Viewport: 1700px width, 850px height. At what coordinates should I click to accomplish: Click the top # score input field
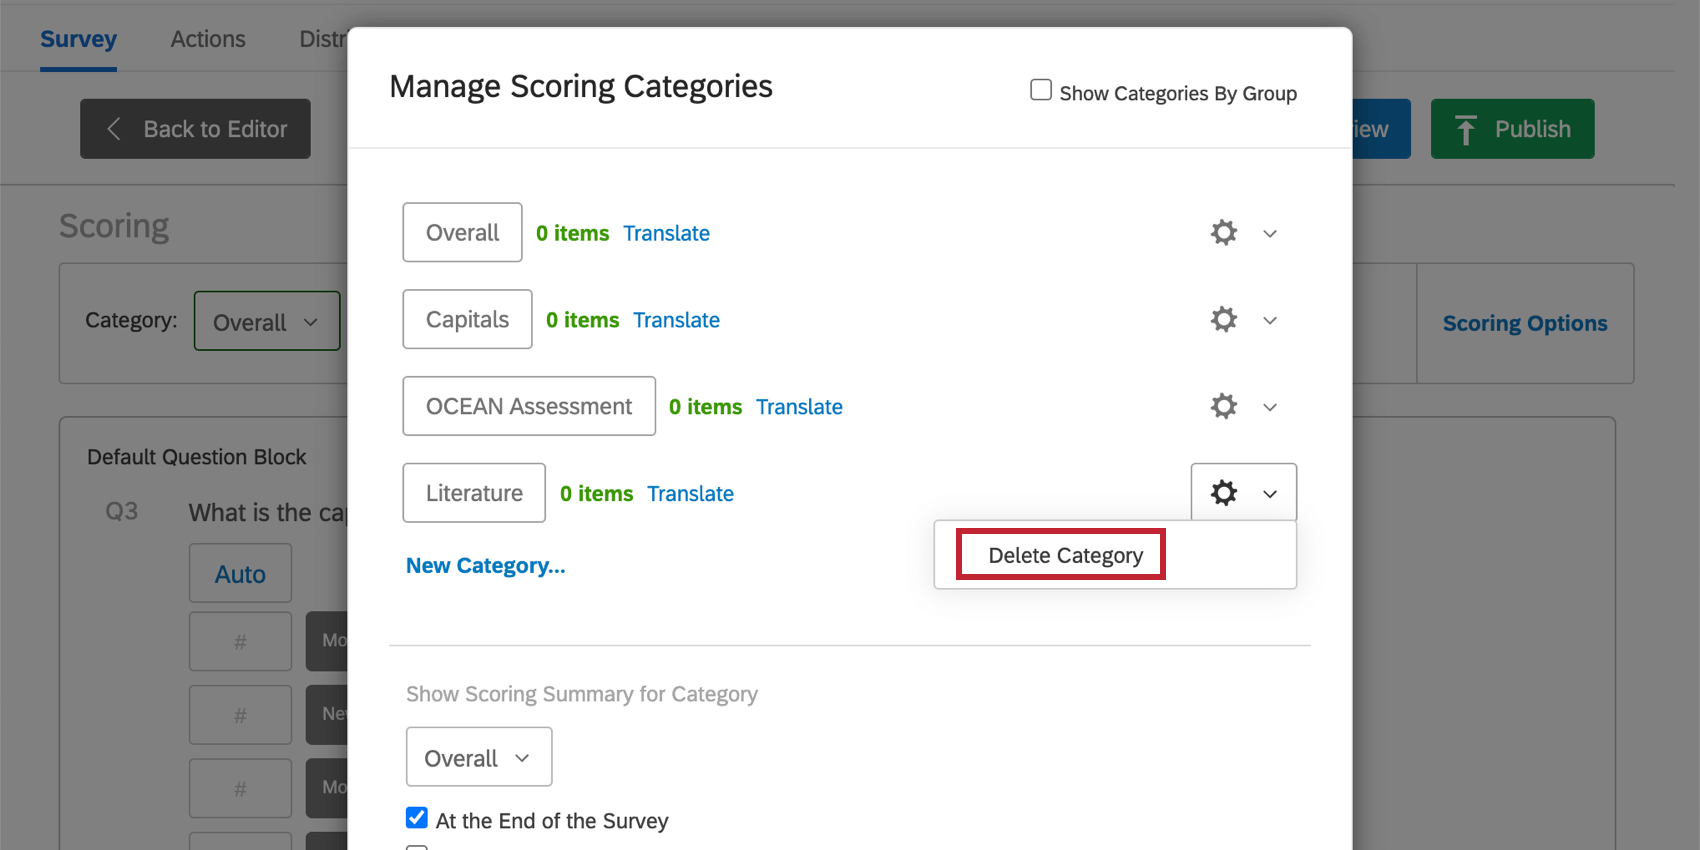click(240, 641)
